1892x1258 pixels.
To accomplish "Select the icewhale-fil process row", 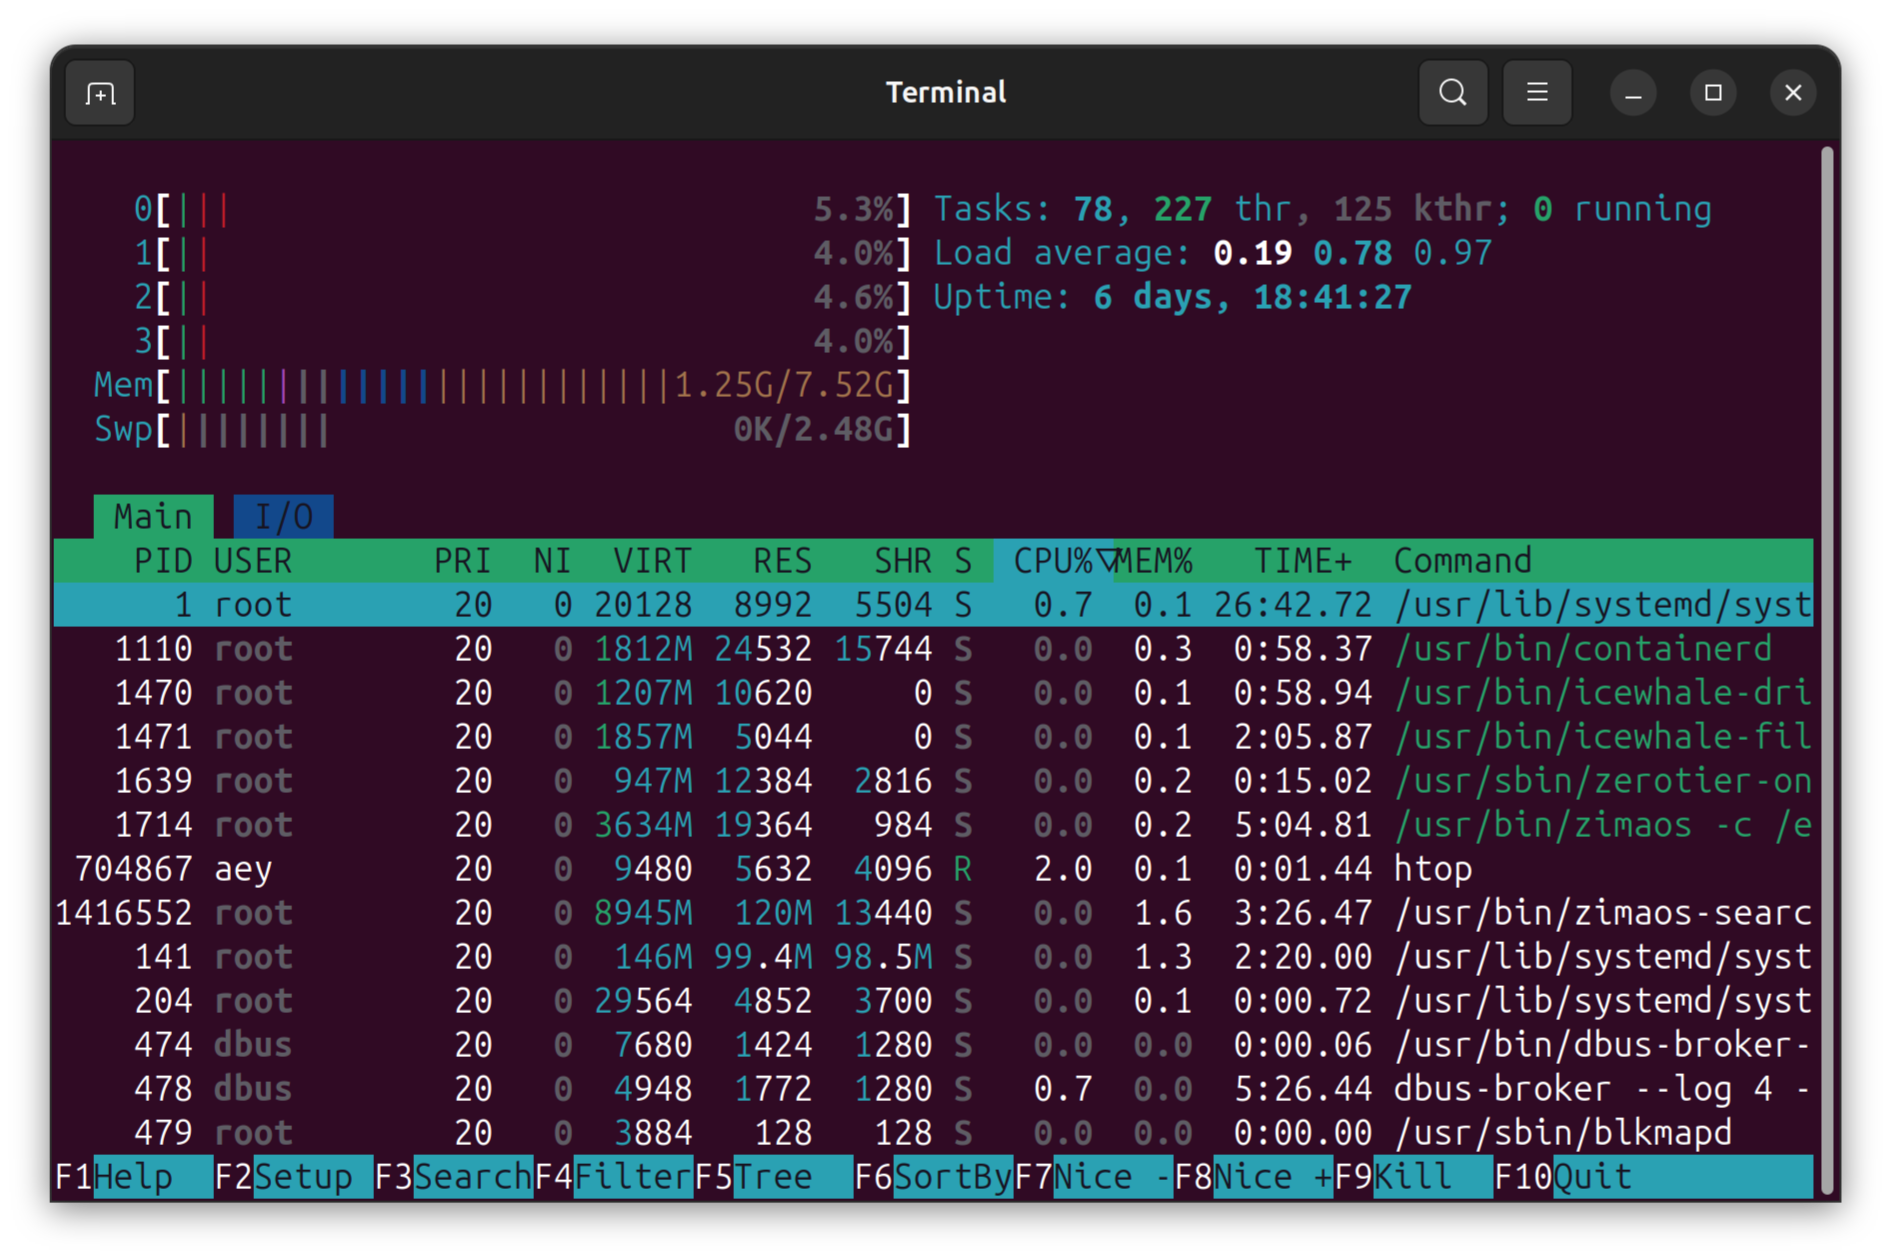I will click(933, 737).
